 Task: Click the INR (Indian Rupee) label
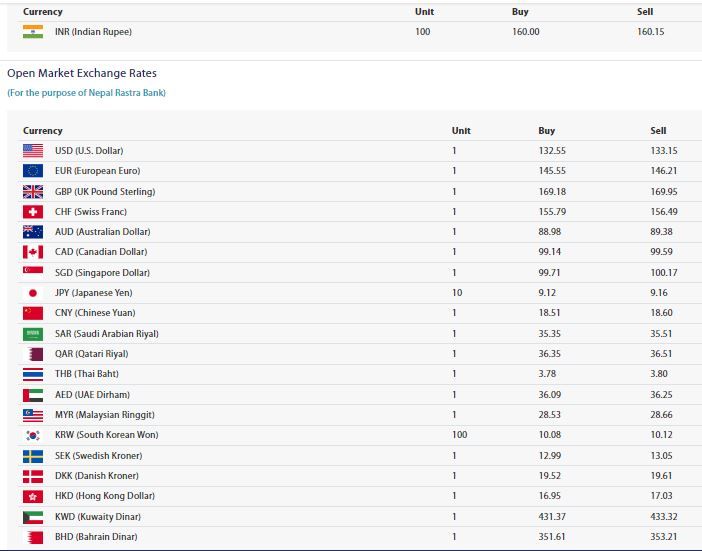click(93, 32)
